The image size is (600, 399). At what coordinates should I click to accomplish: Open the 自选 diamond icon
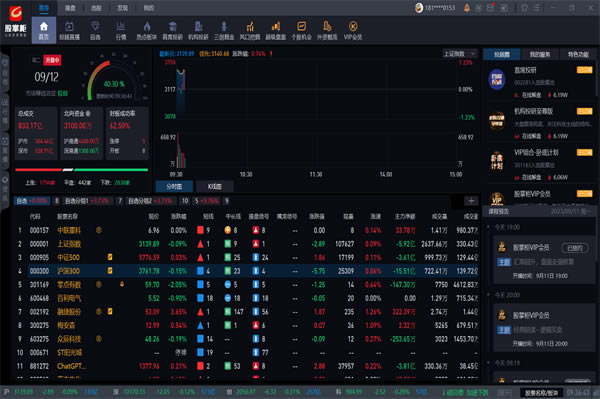pos(95,30)
